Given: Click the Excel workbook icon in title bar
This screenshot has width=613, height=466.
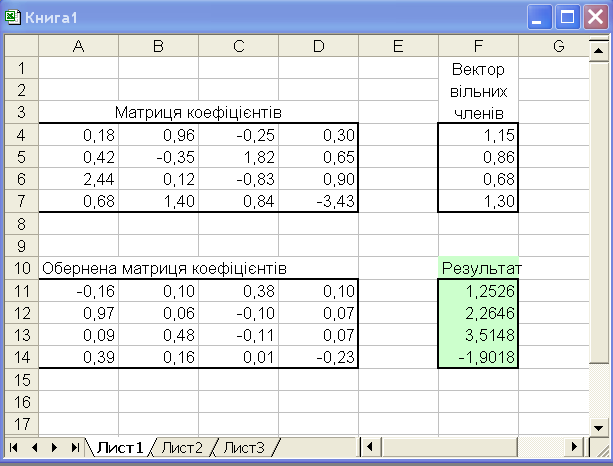Looking at the screenshot, I should pos(13,18).
